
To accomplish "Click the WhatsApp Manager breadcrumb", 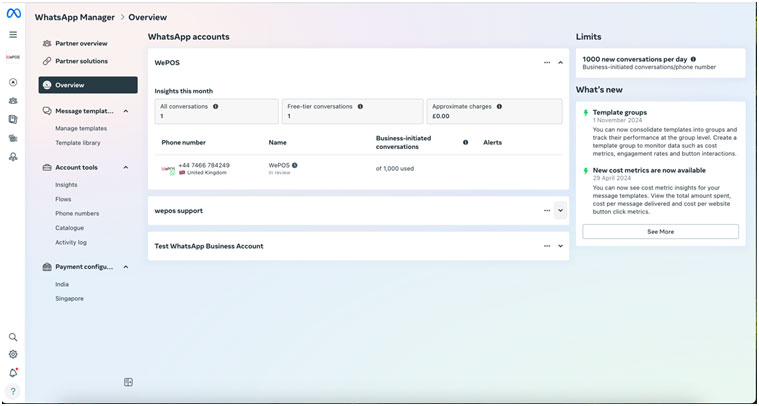I will [75, 17].
